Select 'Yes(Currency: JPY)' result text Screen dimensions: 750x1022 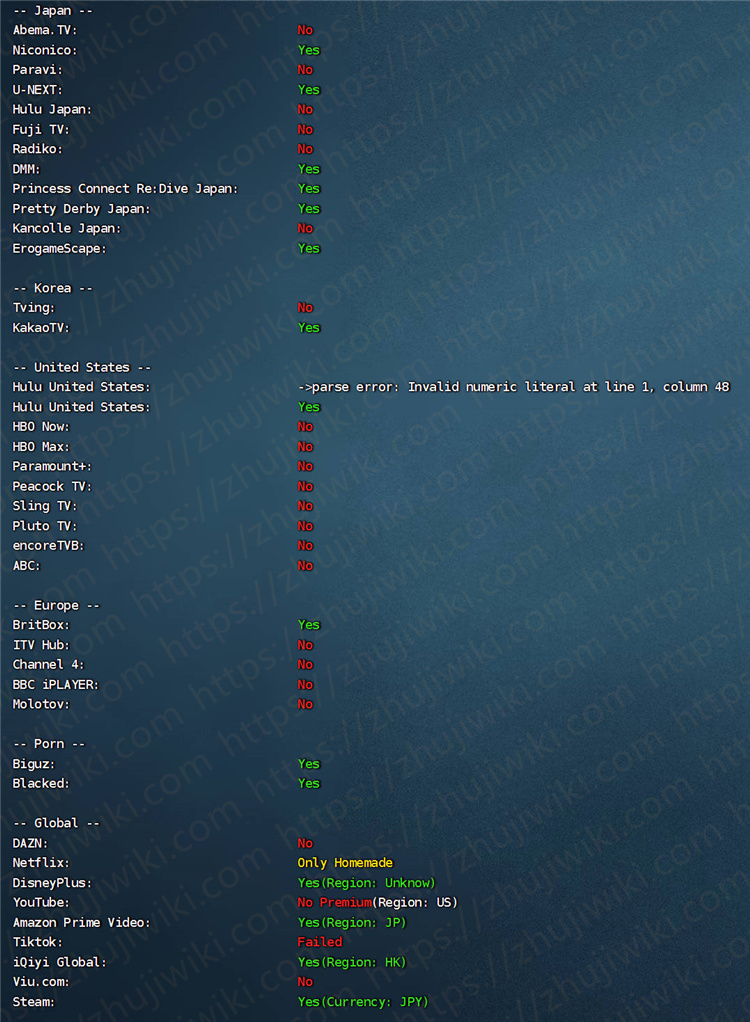(363, 1002)
